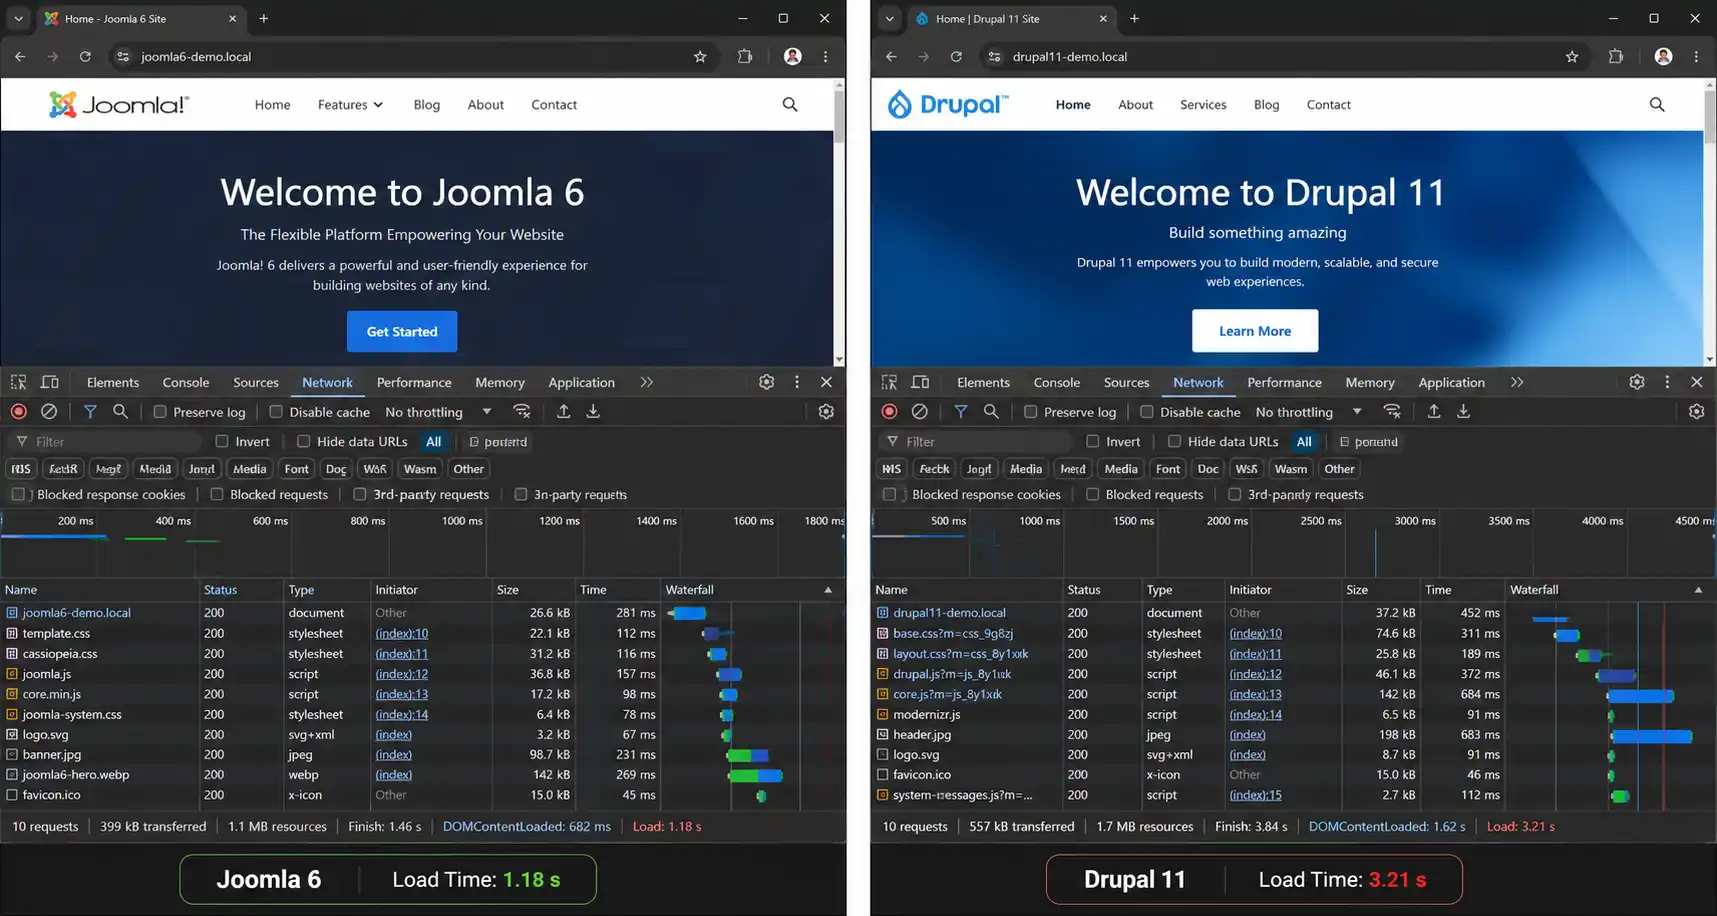Reload the Drupal browser page

coord(956,57)
